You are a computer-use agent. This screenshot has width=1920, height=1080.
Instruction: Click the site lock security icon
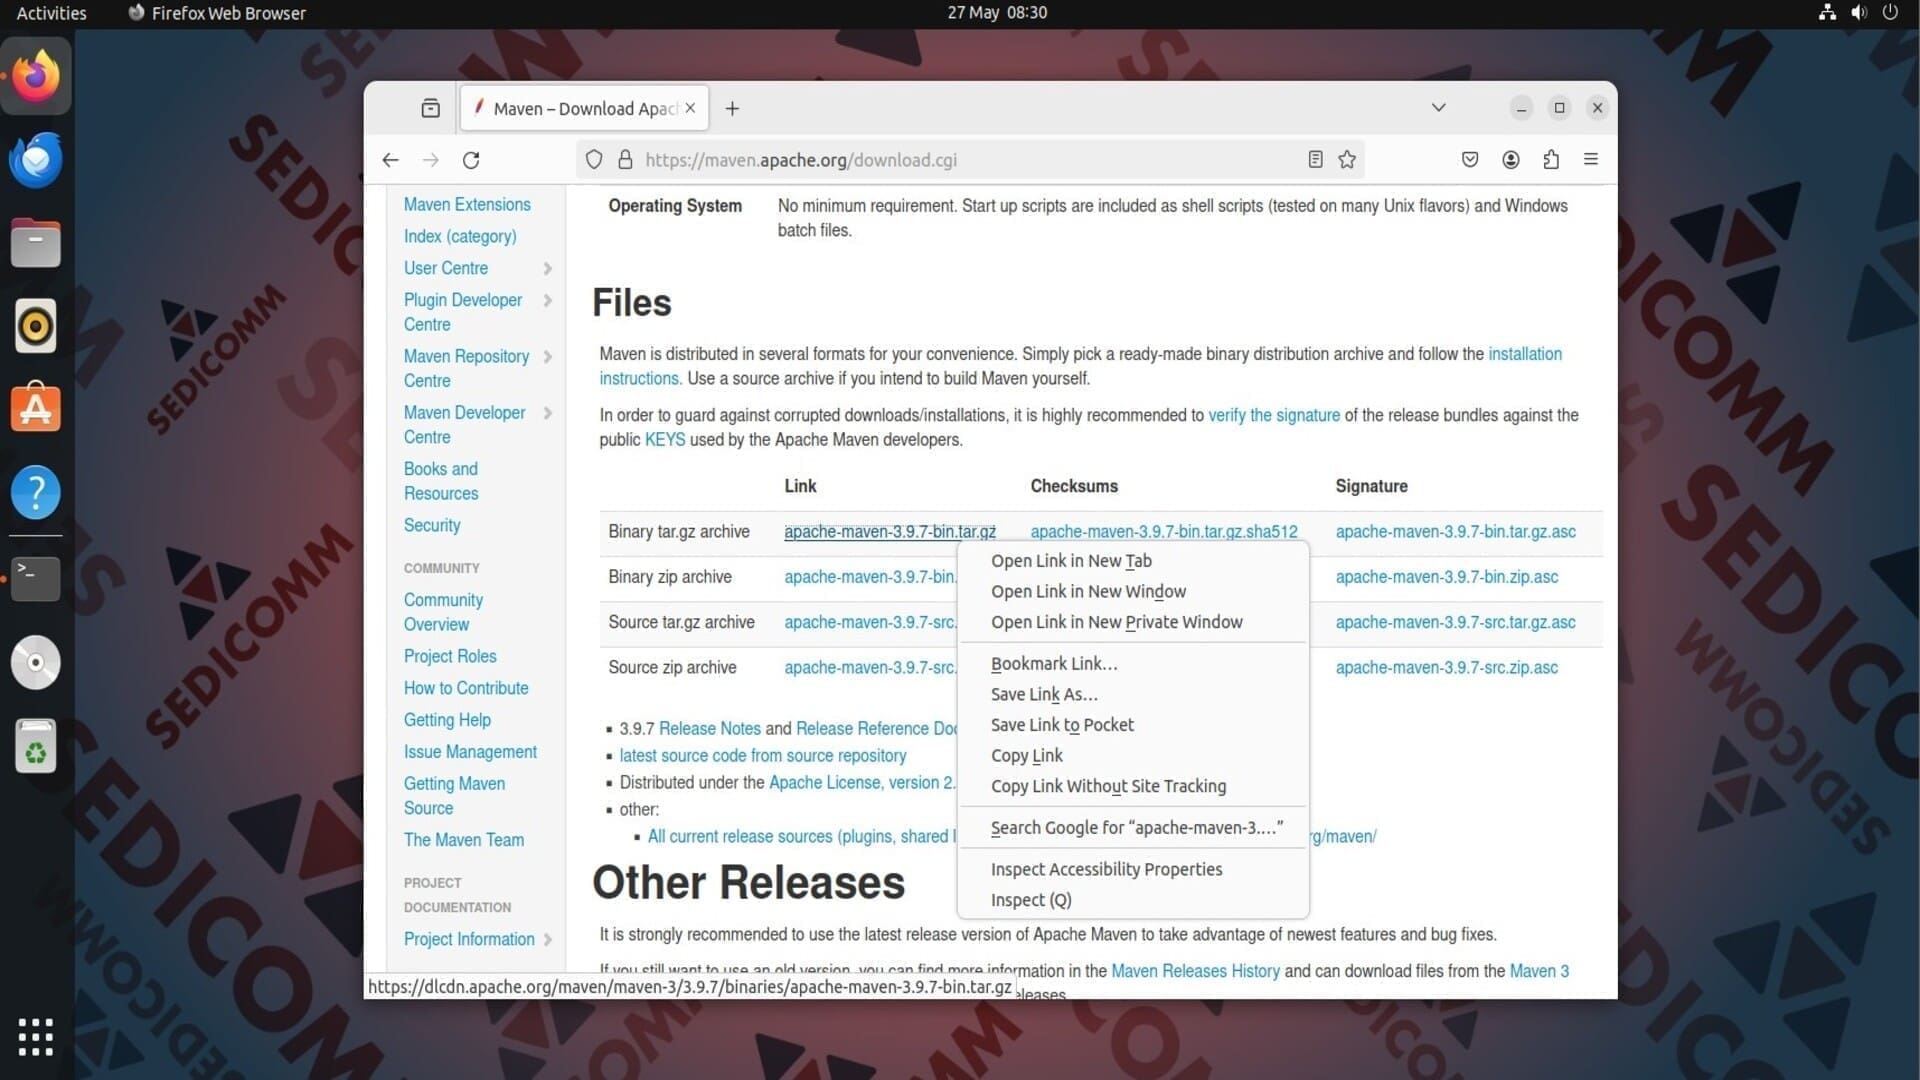(x=625, y=160)
